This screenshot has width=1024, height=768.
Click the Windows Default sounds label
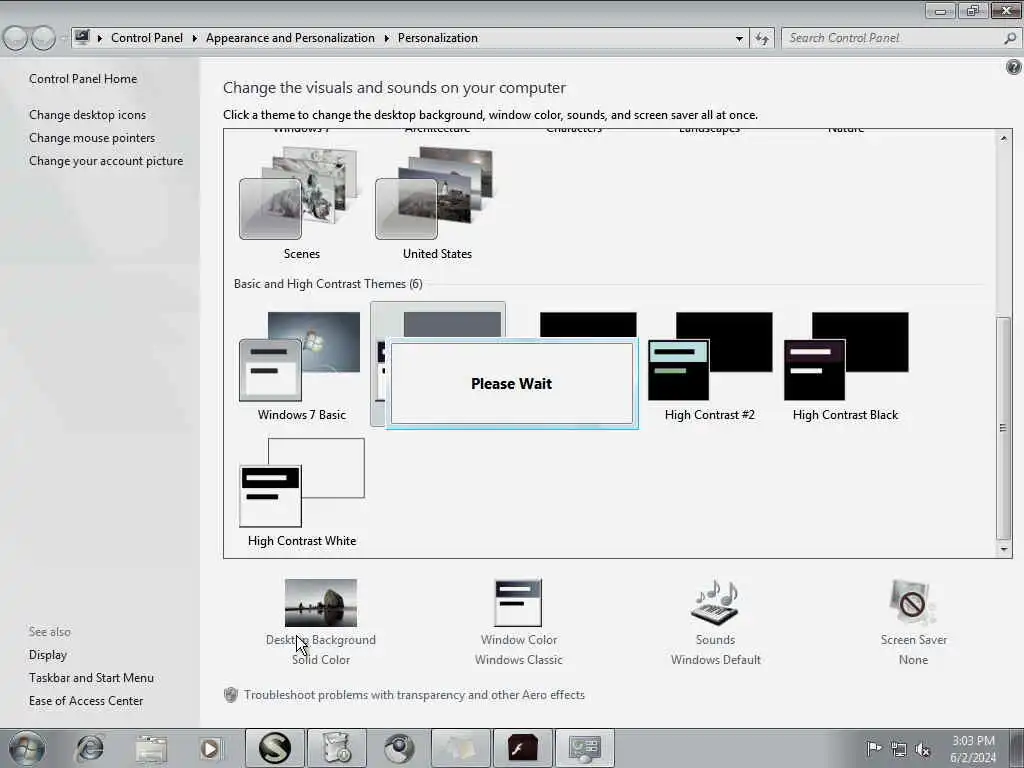(716, 660)
